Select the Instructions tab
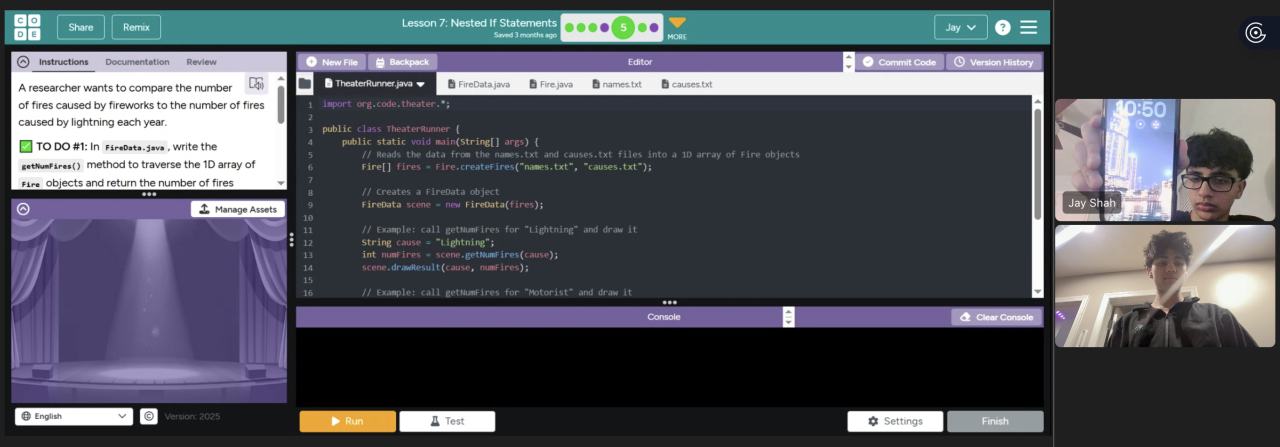Image resolution: width=1280 pixels, height=447 pixels. tap(64, 62)
